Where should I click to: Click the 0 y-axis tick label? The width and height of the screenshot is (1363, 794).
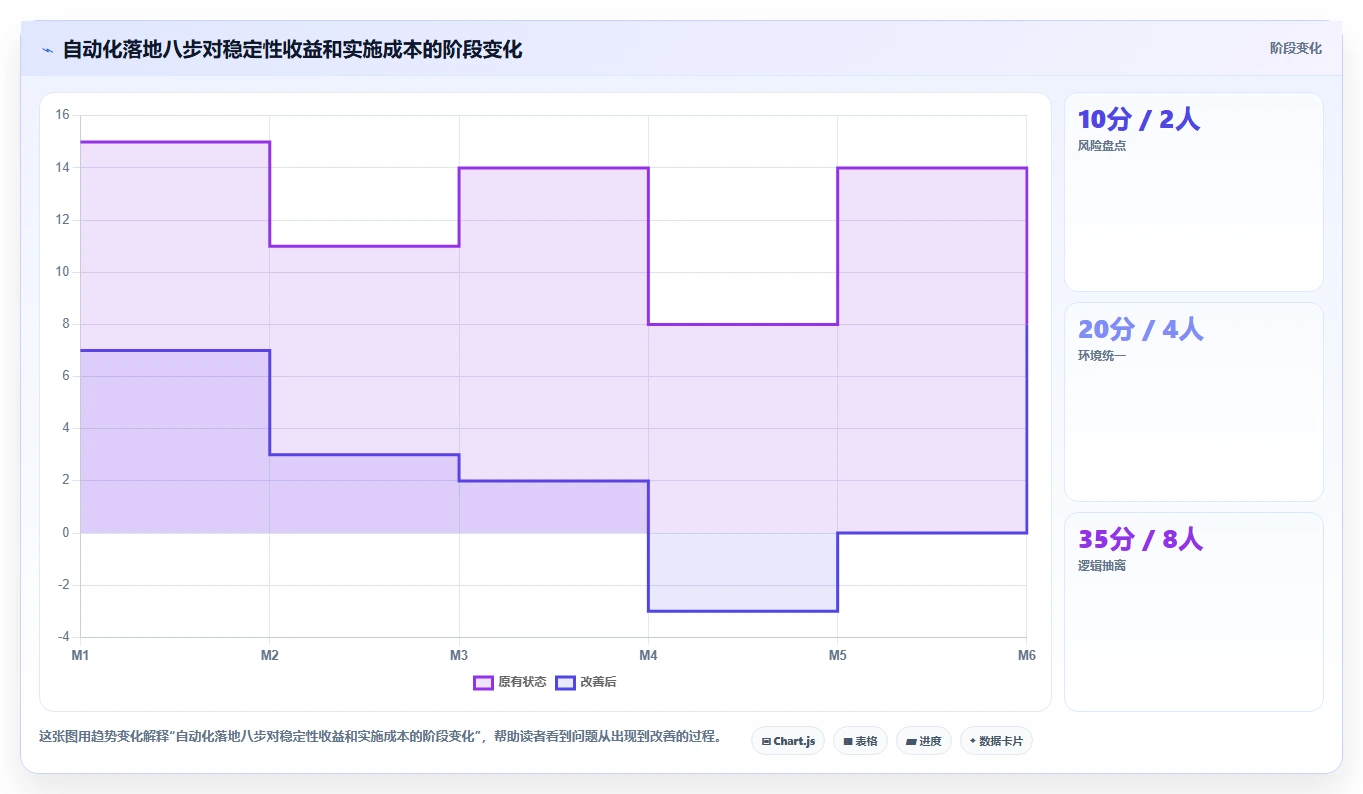[x=66, y=533]
